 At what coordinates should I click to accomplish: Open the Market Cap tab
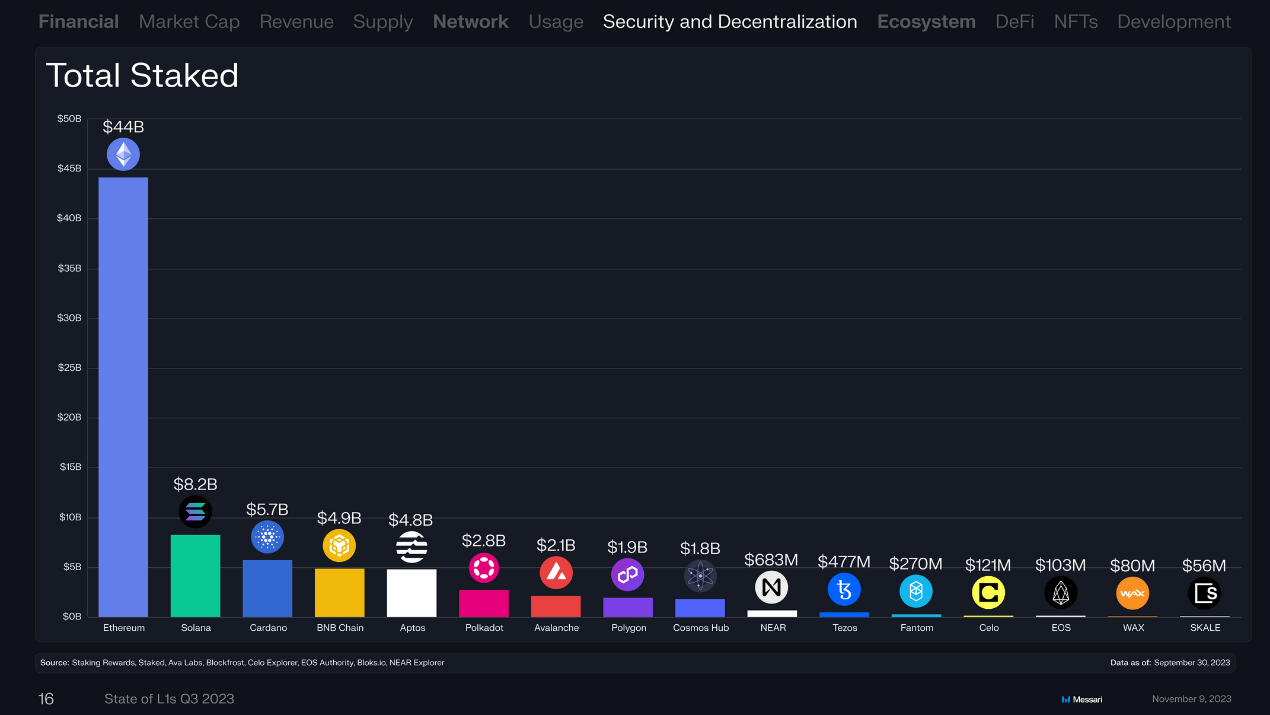tap(189, 21)
